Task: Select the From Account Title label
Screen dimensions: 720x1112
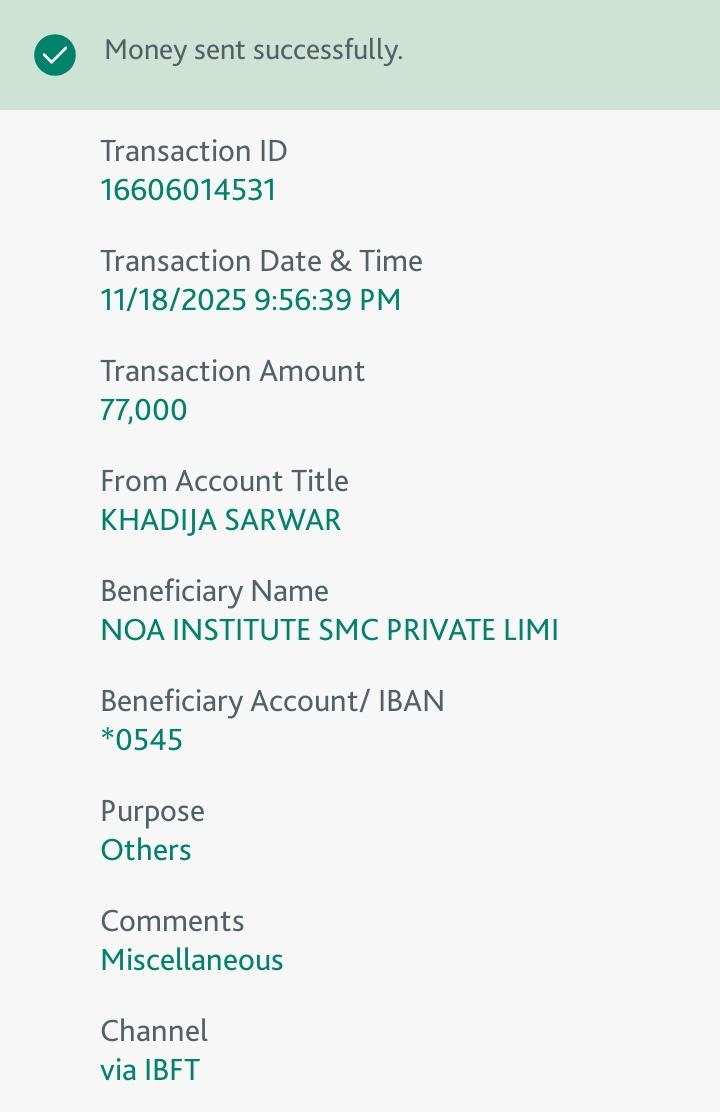Action: pyautogui.click(x=224, y=481)
